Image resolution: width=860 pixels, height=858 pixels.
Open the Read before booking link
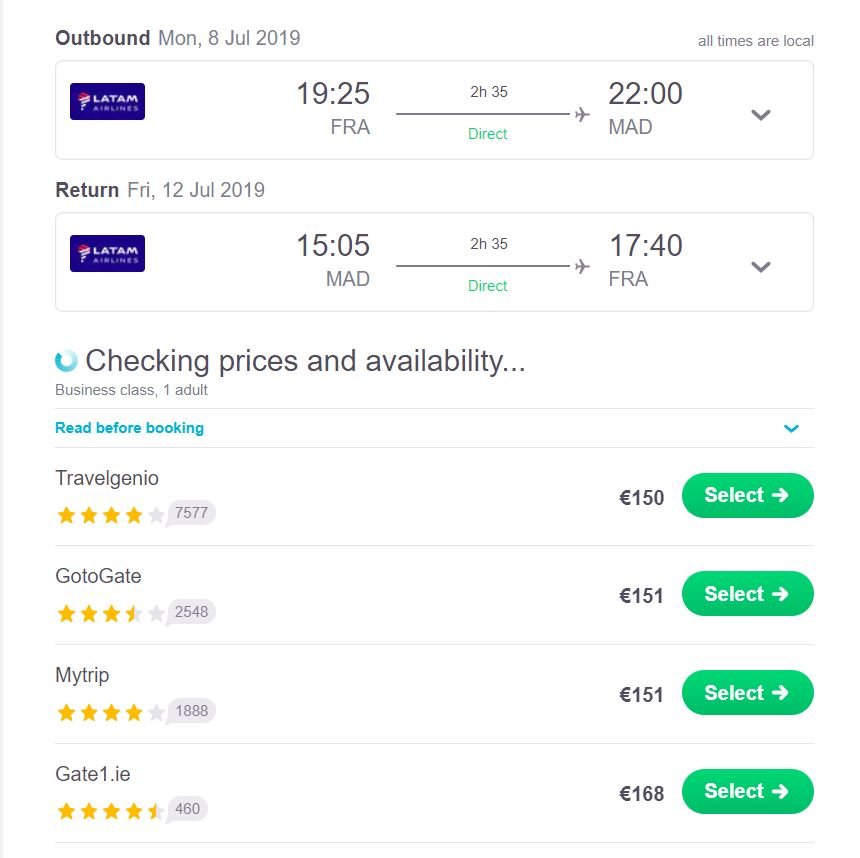129,428
